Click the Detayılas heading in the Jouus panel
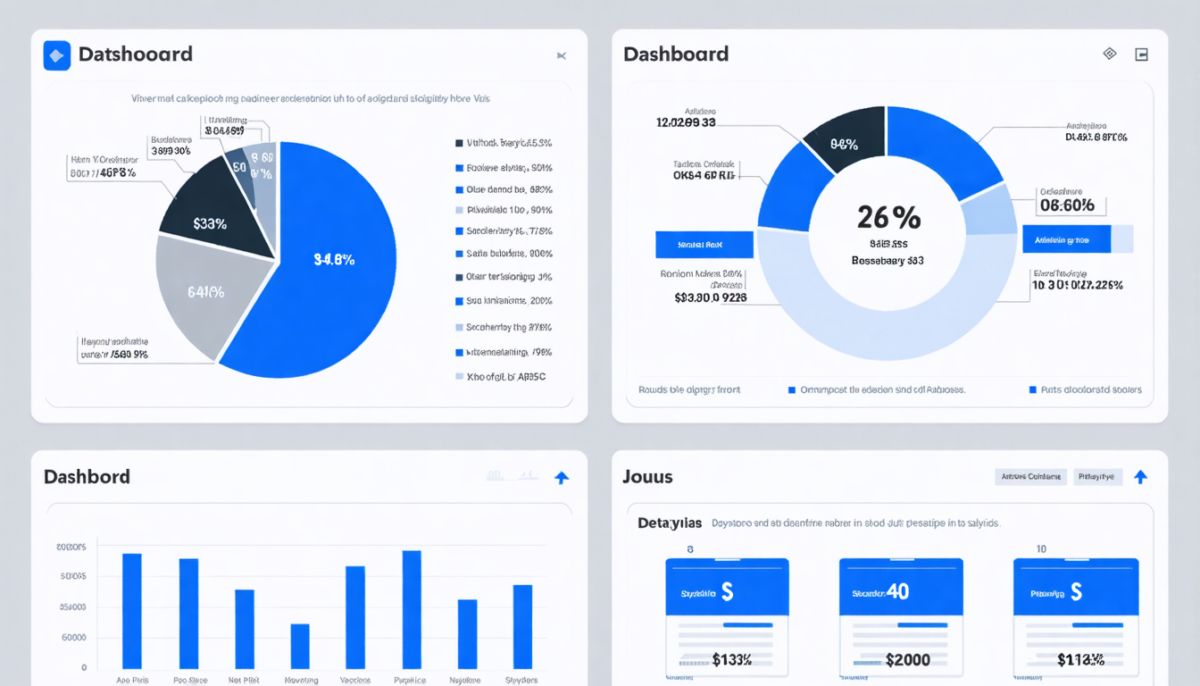Image resolution: width=1200 pixels, height=686 pixels. (669, 523)
